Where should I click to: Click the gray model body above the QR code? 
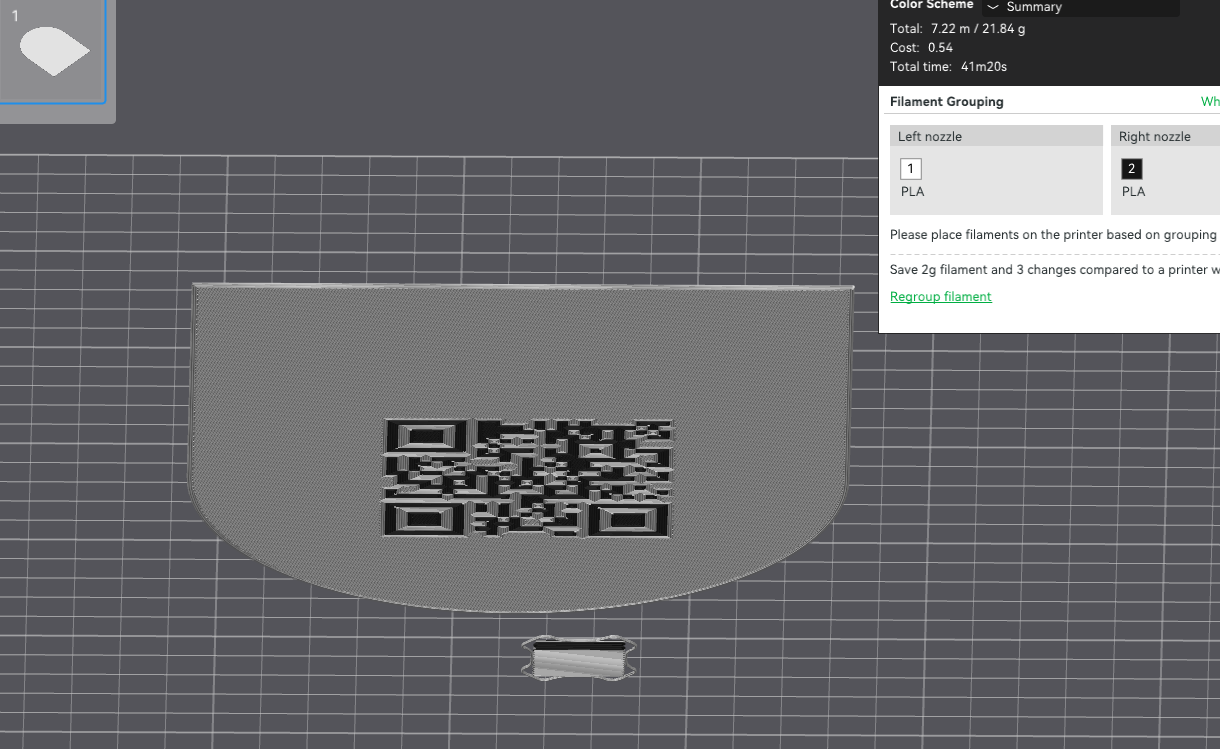[x=520, y=350]
